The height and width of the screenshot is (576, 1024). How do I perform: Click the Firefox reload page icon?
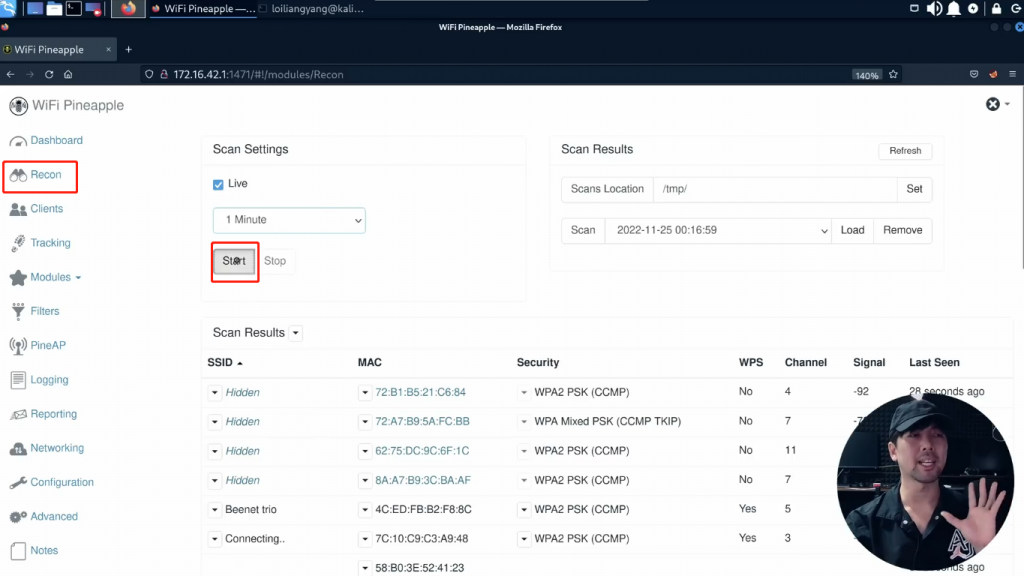49,74
